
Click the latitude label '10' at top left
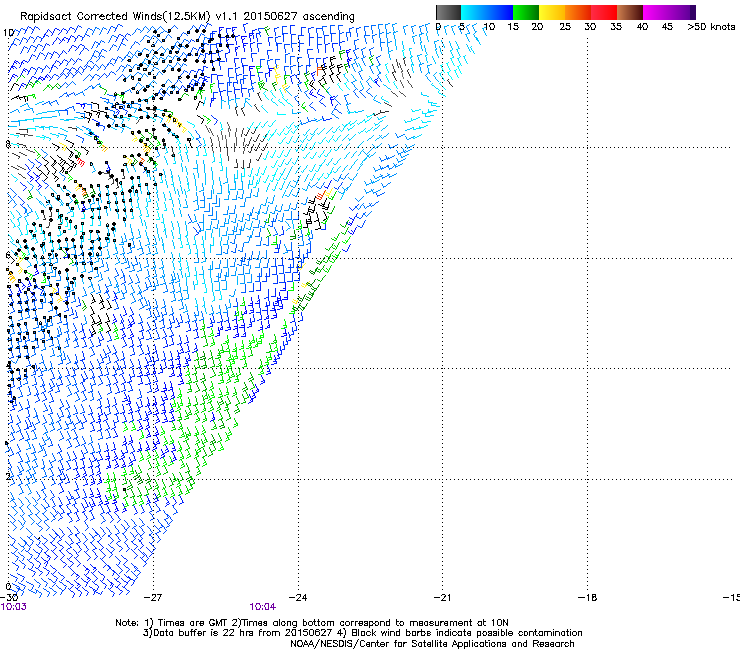point(8,33)
